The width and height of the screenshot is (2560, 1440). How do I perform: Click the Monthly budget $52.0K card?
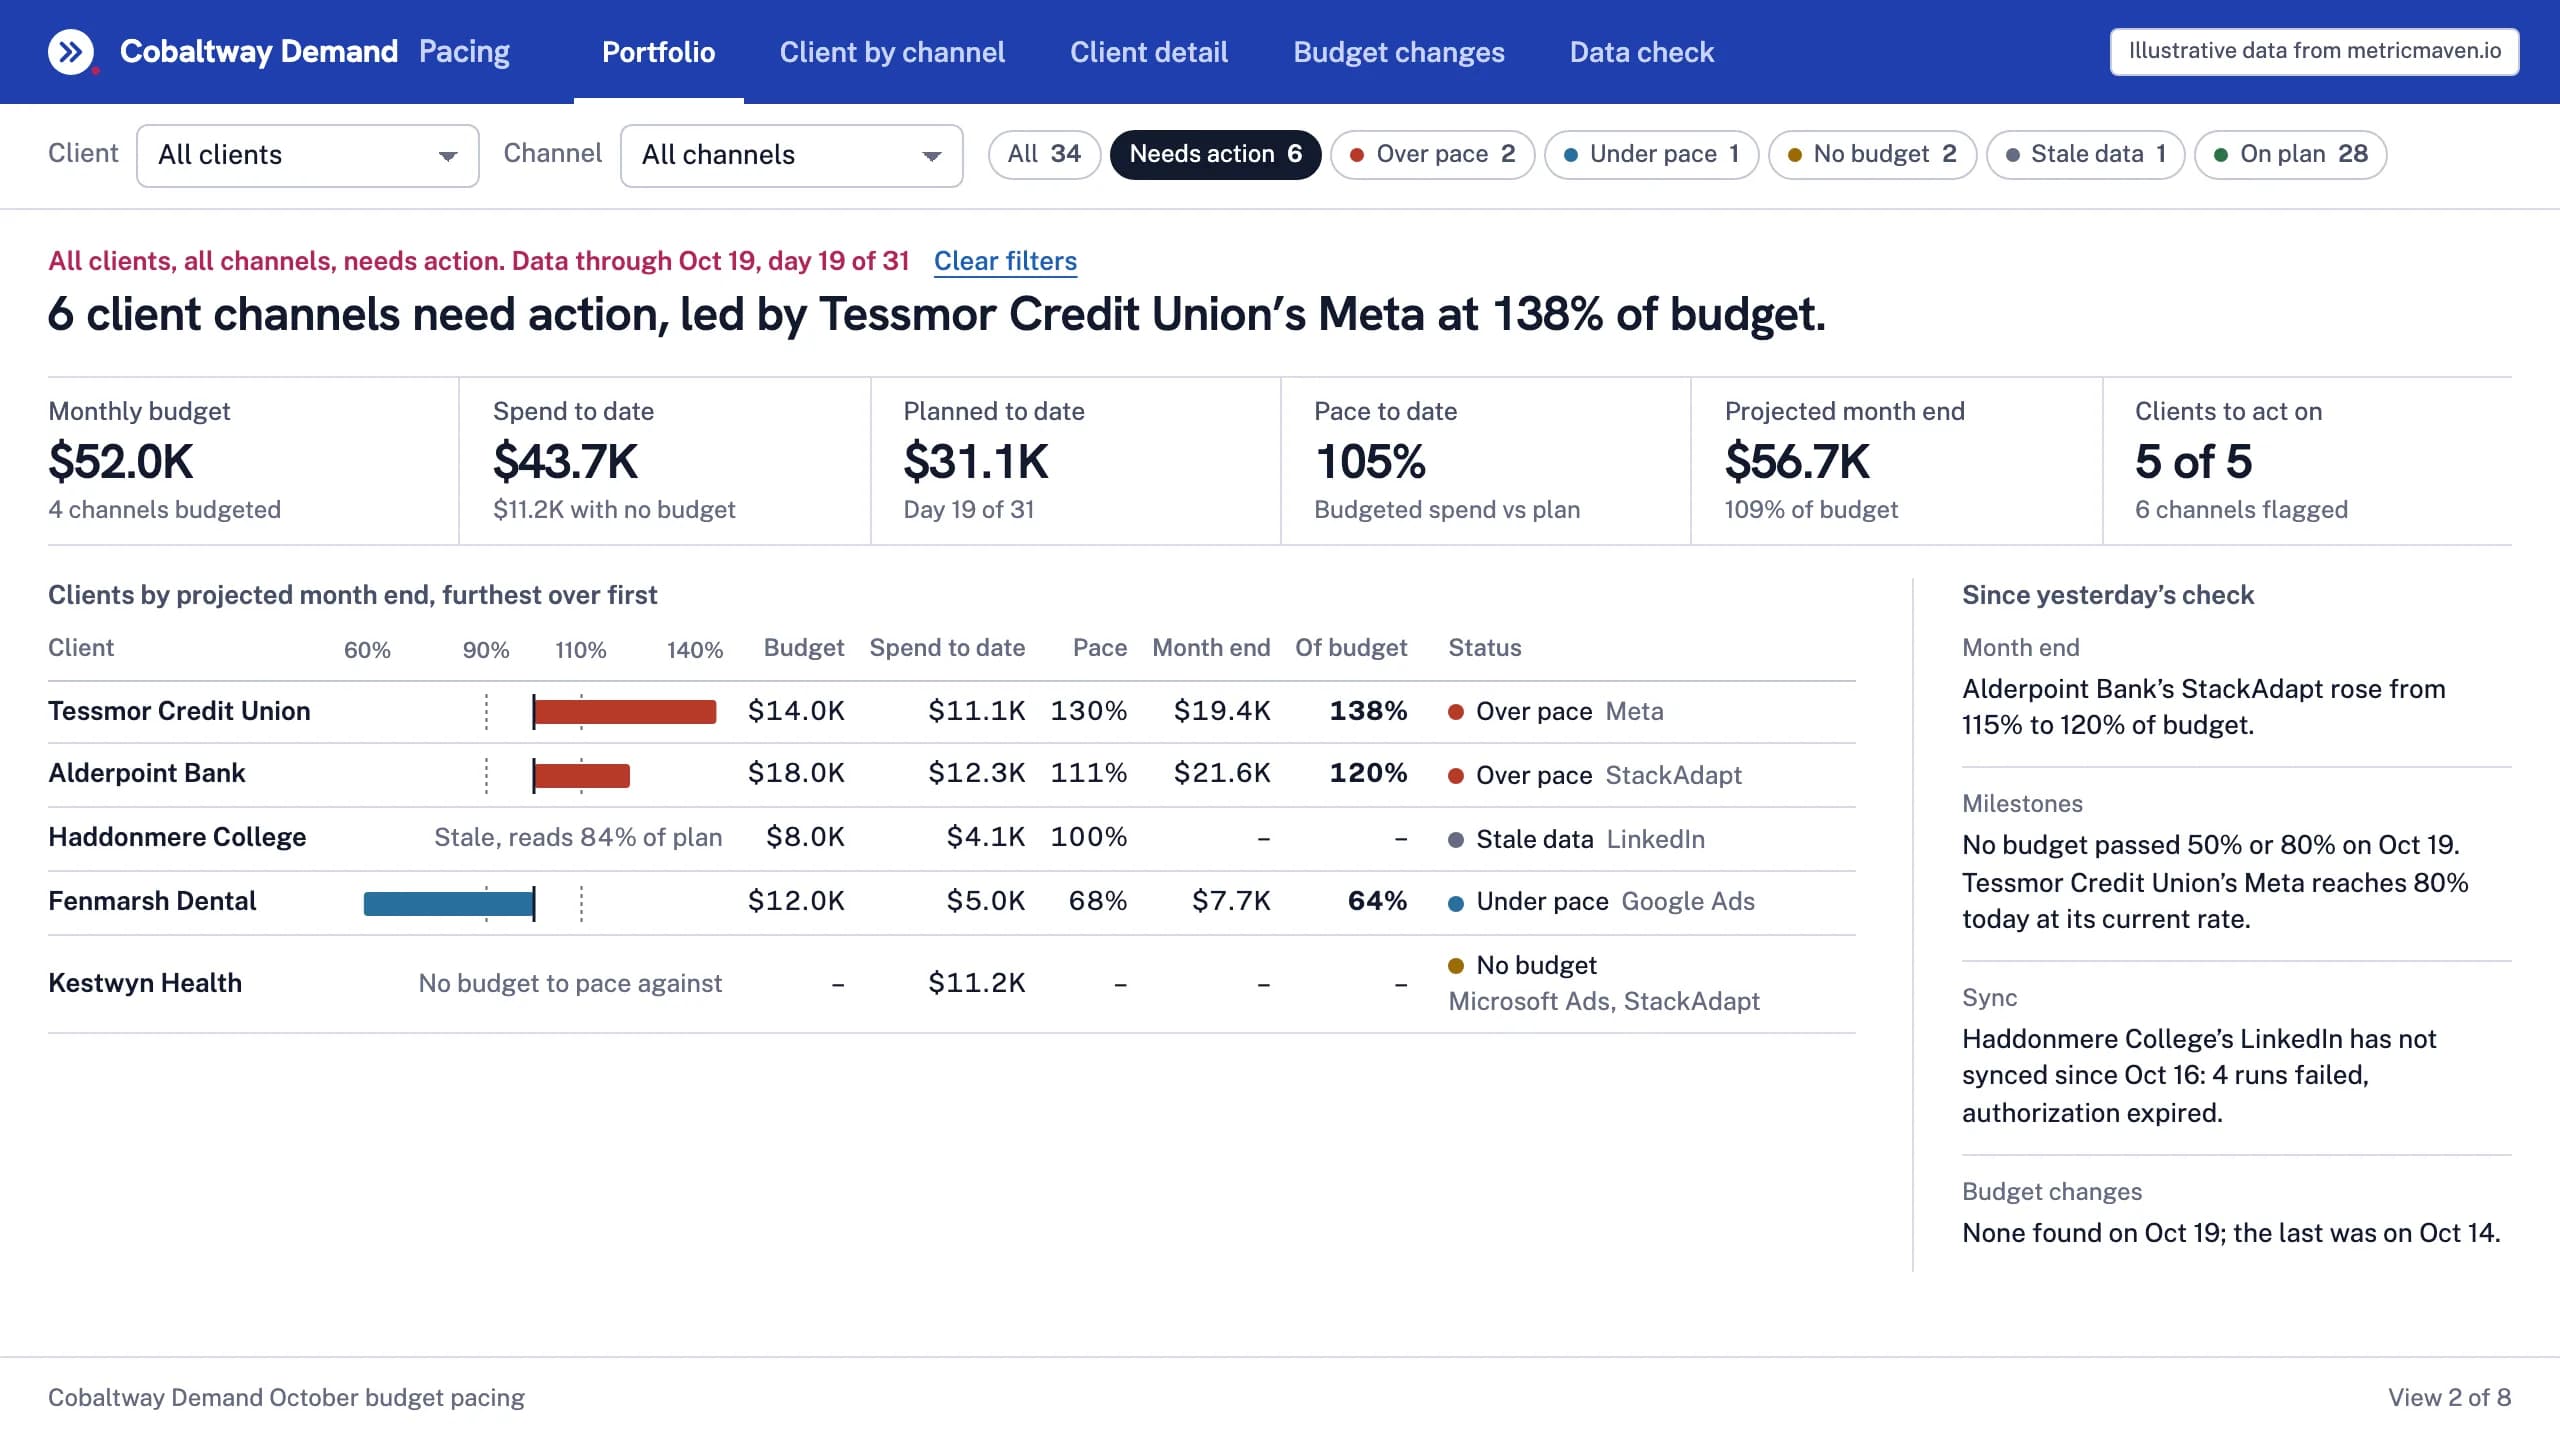tap(252, 461)
